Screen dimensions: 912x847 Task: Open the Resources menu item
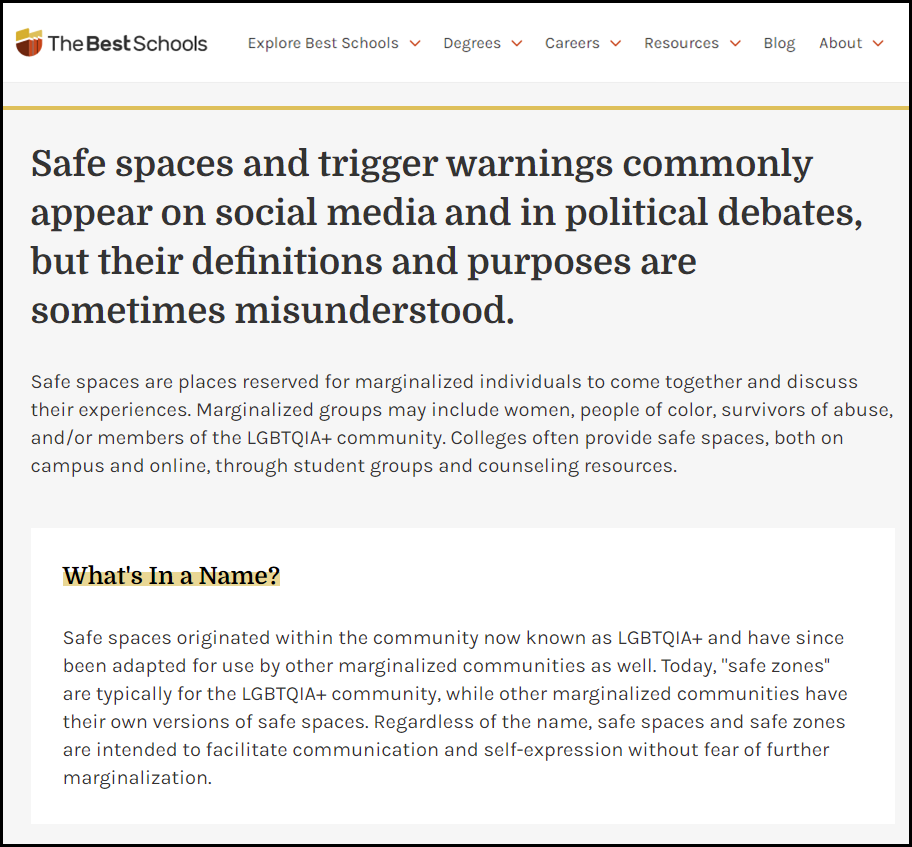(x=681, y=43)
